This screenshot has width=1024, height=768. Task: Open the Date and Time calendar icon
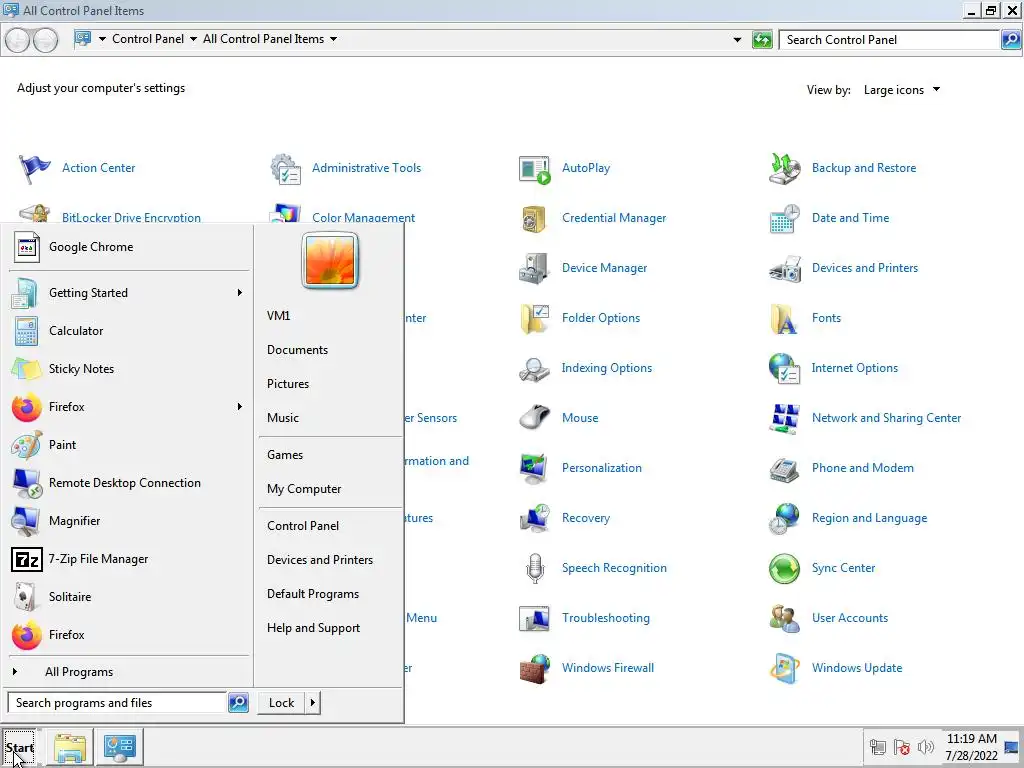coord(784,219)
